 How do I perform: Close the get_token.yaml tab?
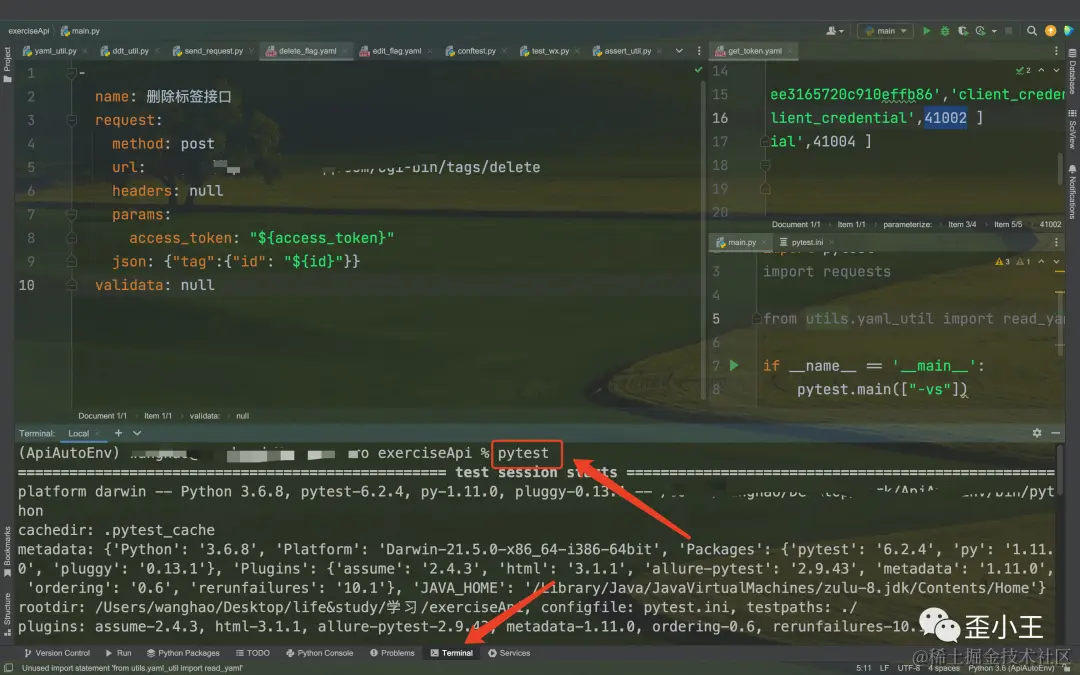[791, 51]
